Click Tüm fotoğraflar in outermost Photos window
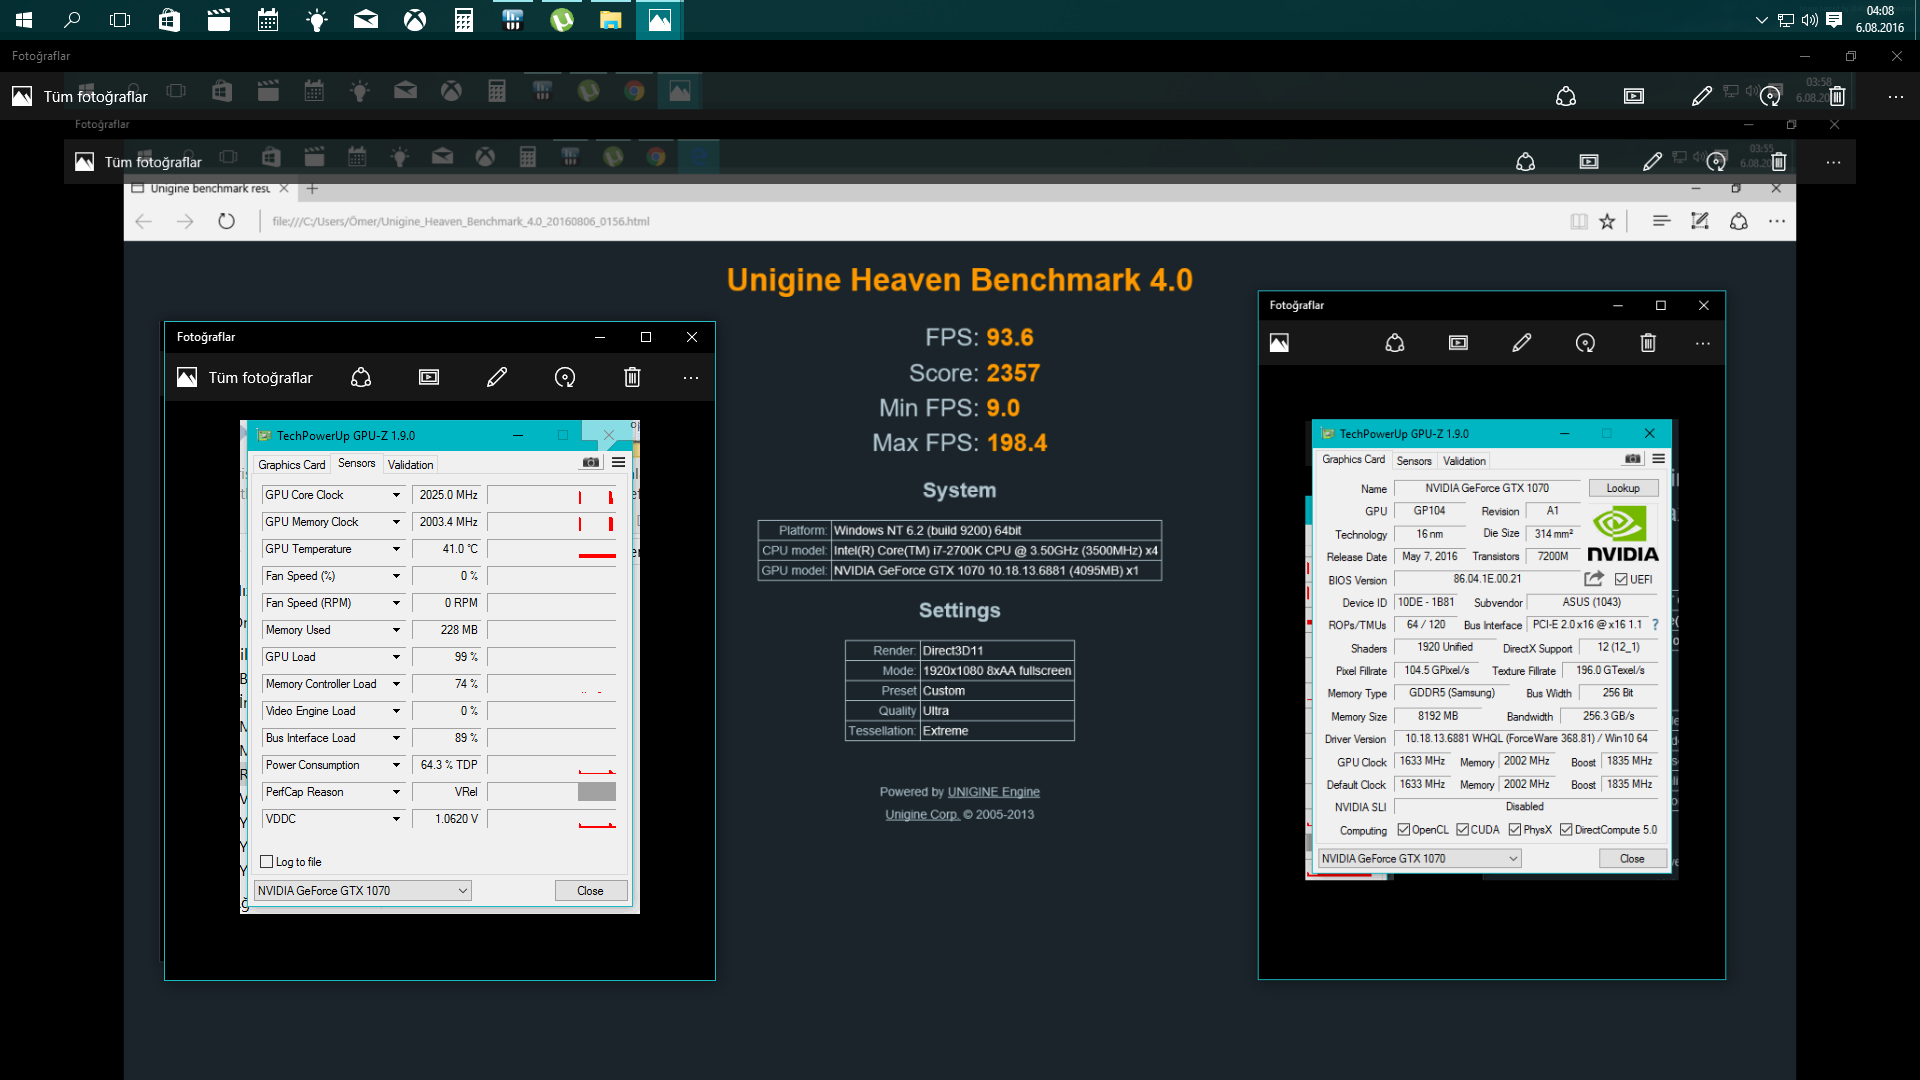 [x=95, y=97]
